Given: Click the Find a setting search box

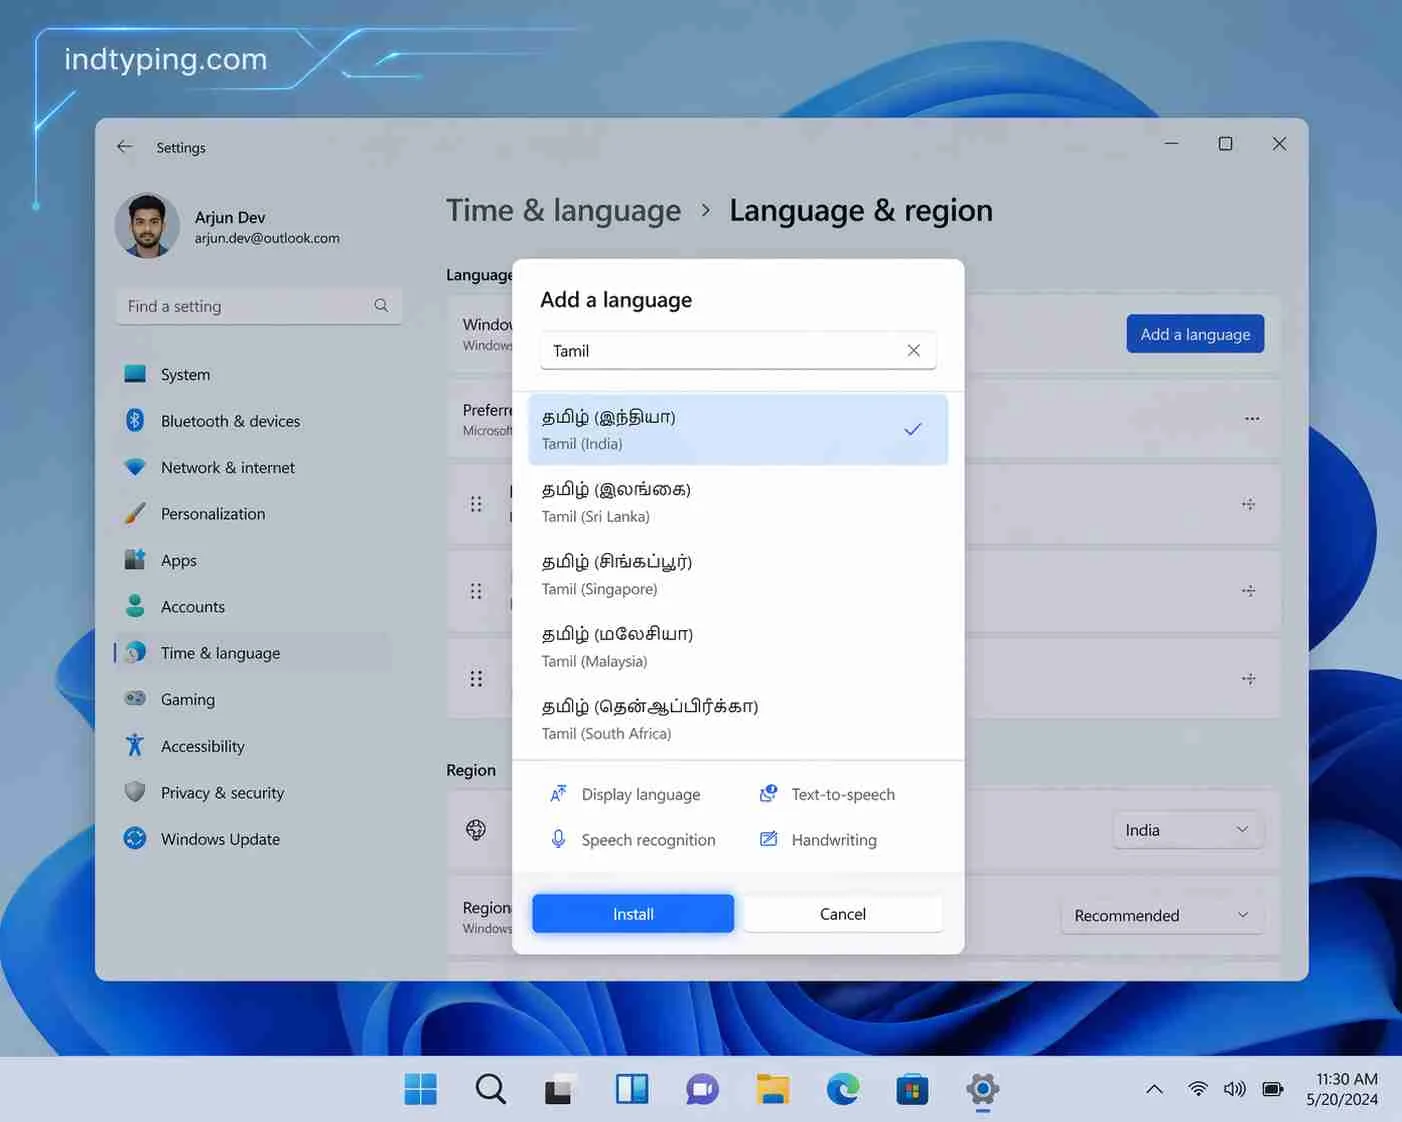Looking at the screenshot, I should pos(259,306).
